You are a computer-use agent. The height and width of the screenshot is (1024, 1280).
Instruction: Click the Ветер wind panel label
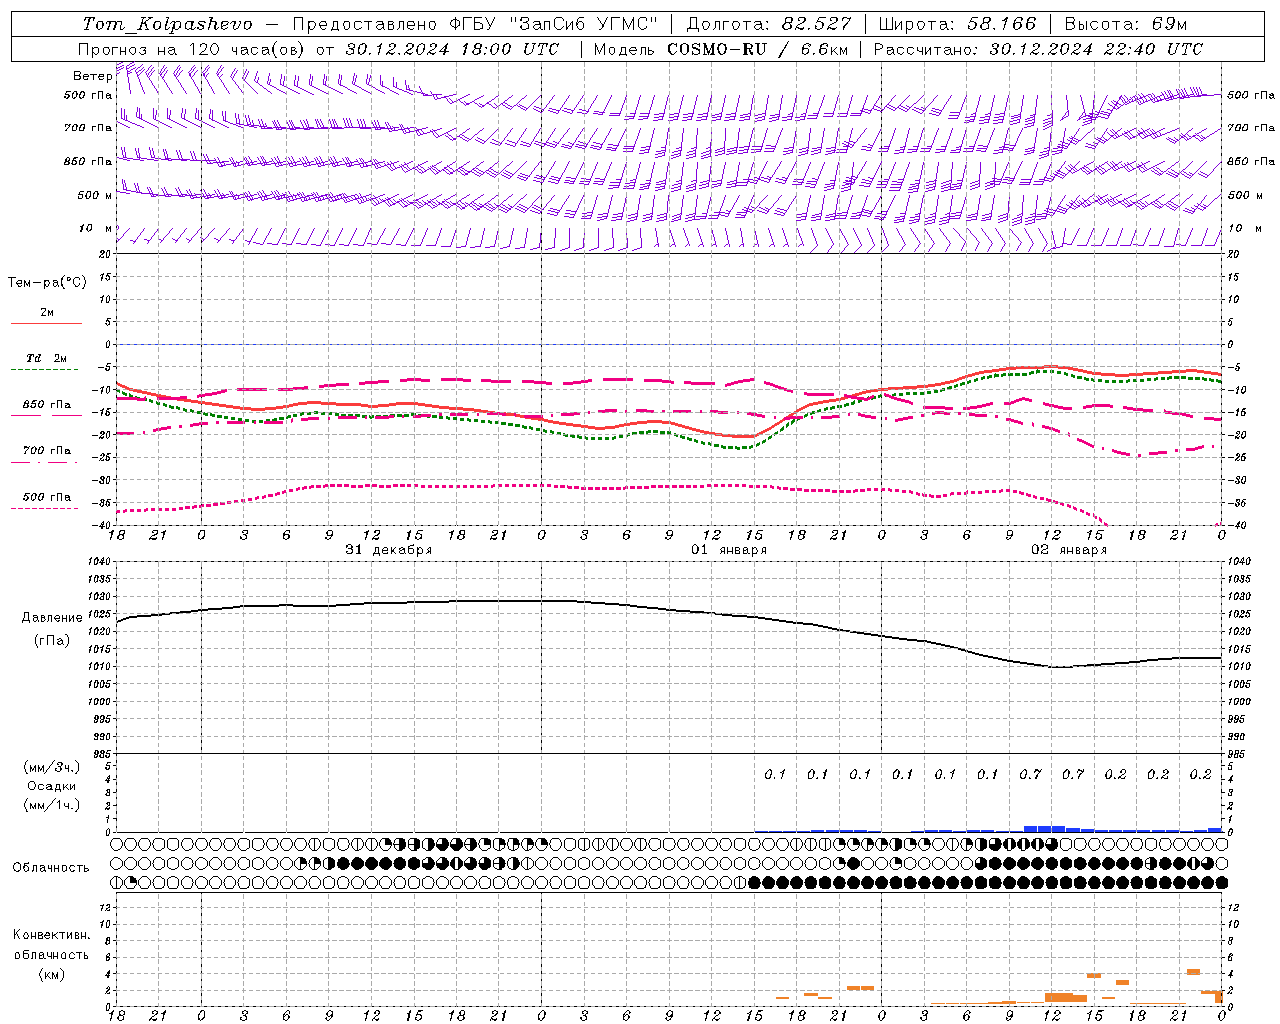tap(93, 76)
